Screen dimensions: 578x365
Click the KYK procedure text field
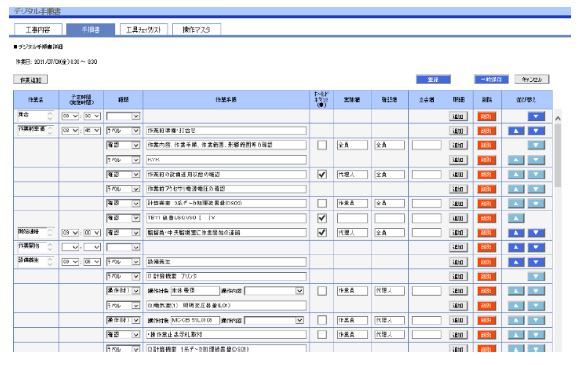[x=226, y=160]
